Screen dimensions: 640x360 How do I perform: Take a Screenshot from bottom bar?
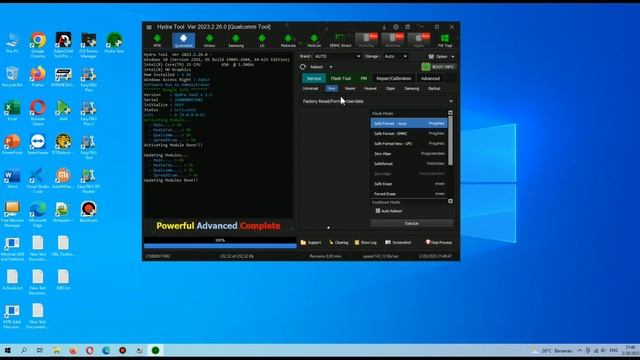(398, 242)
